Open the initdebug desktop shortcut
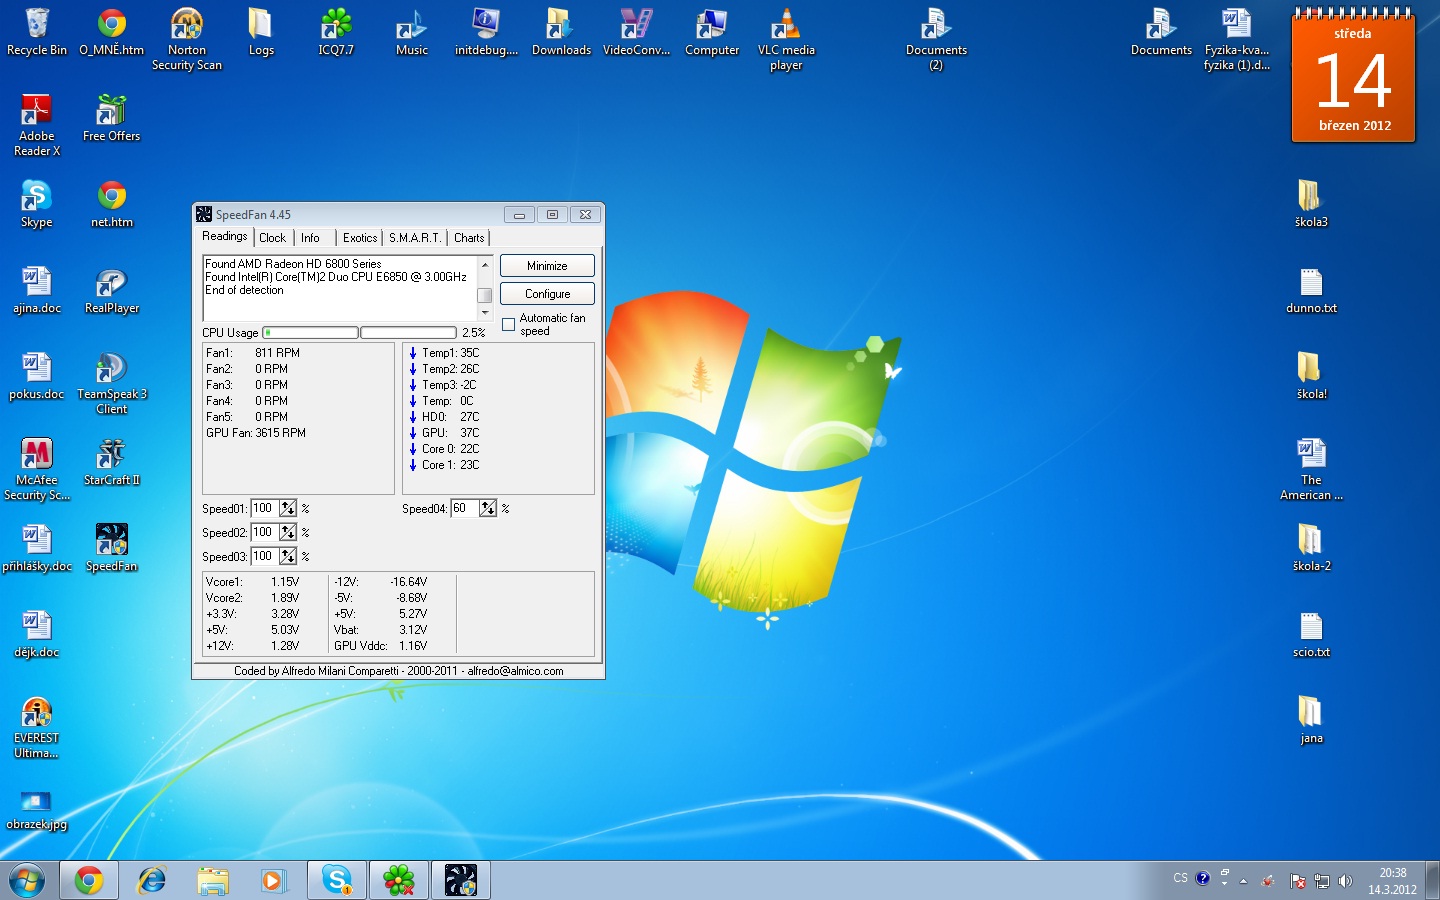This screenshot has width=1440, height=900. (486, 32)
